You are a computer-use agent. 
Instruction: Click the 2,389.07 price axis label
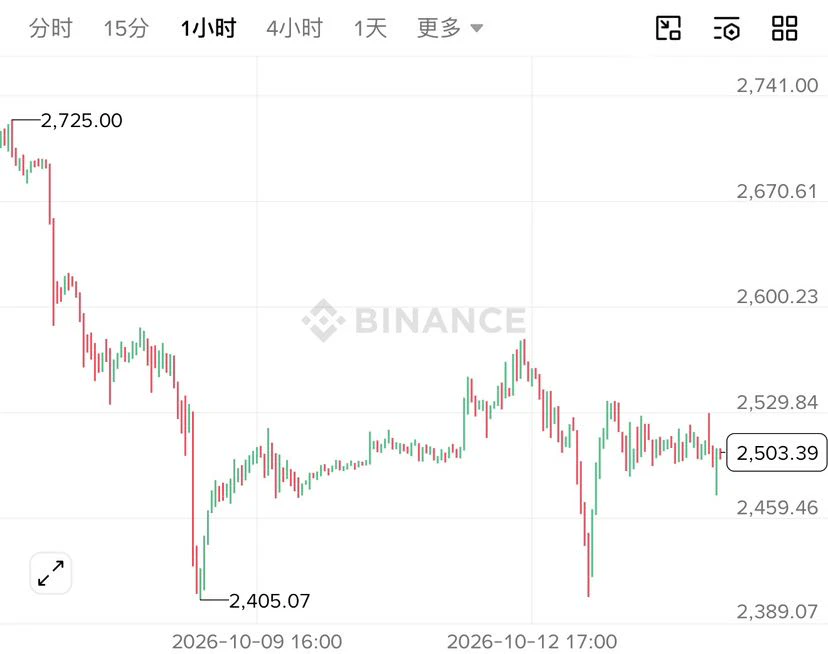coord(777,612)
